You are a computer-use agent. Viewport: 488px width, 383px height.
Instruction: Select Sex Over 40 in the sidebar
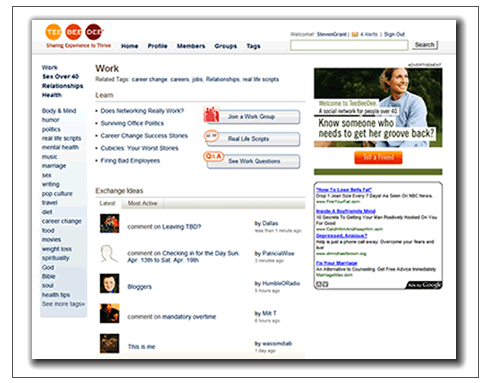tap(60, 77)
